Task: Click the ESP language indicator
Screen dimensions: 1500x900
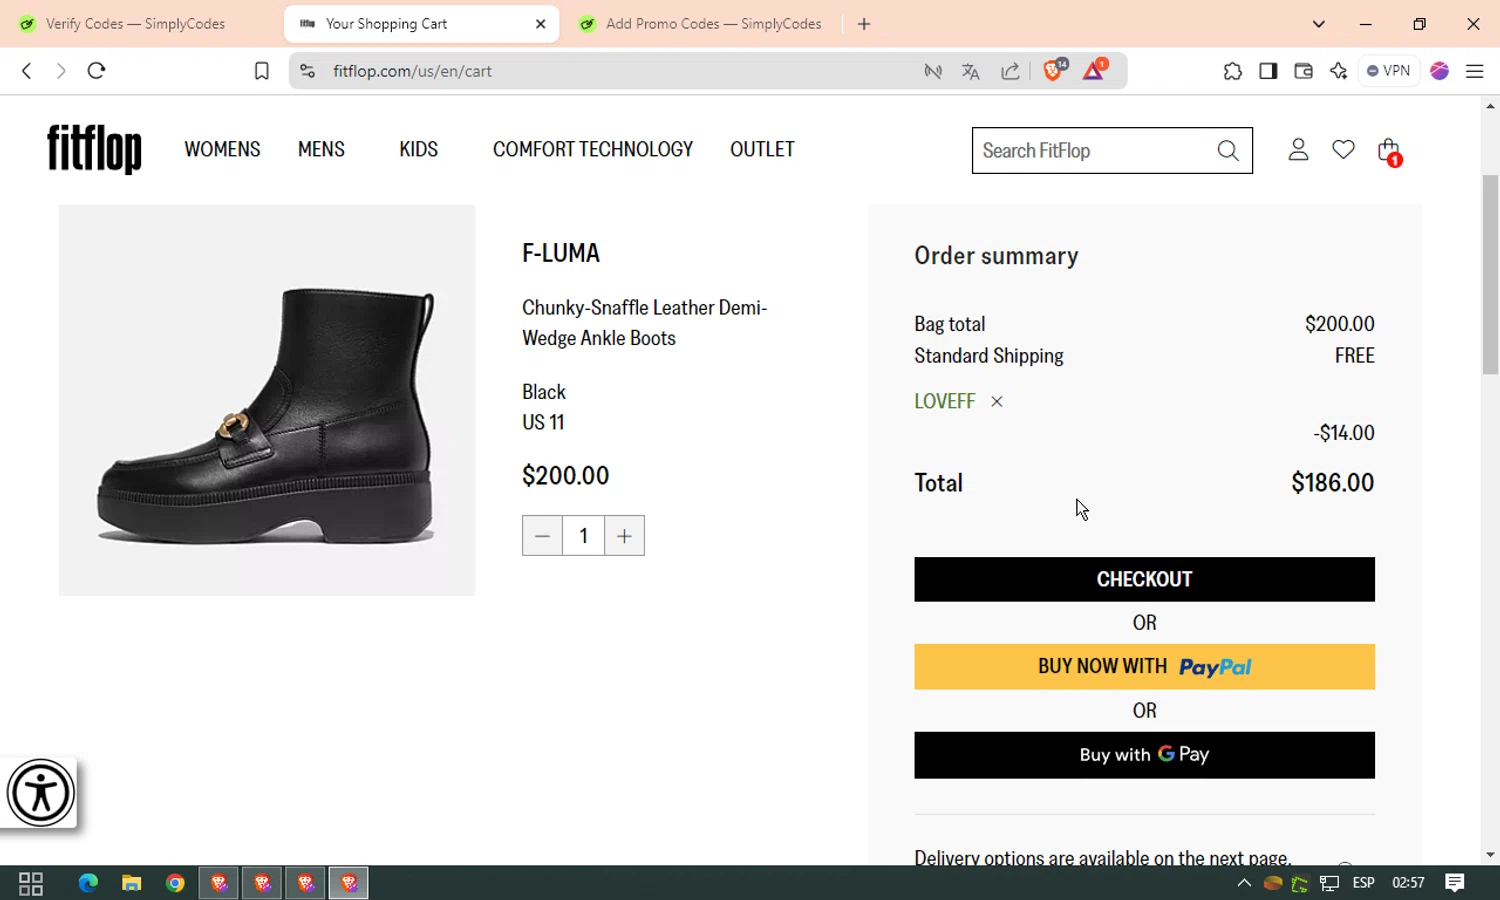Action: 1363,883
